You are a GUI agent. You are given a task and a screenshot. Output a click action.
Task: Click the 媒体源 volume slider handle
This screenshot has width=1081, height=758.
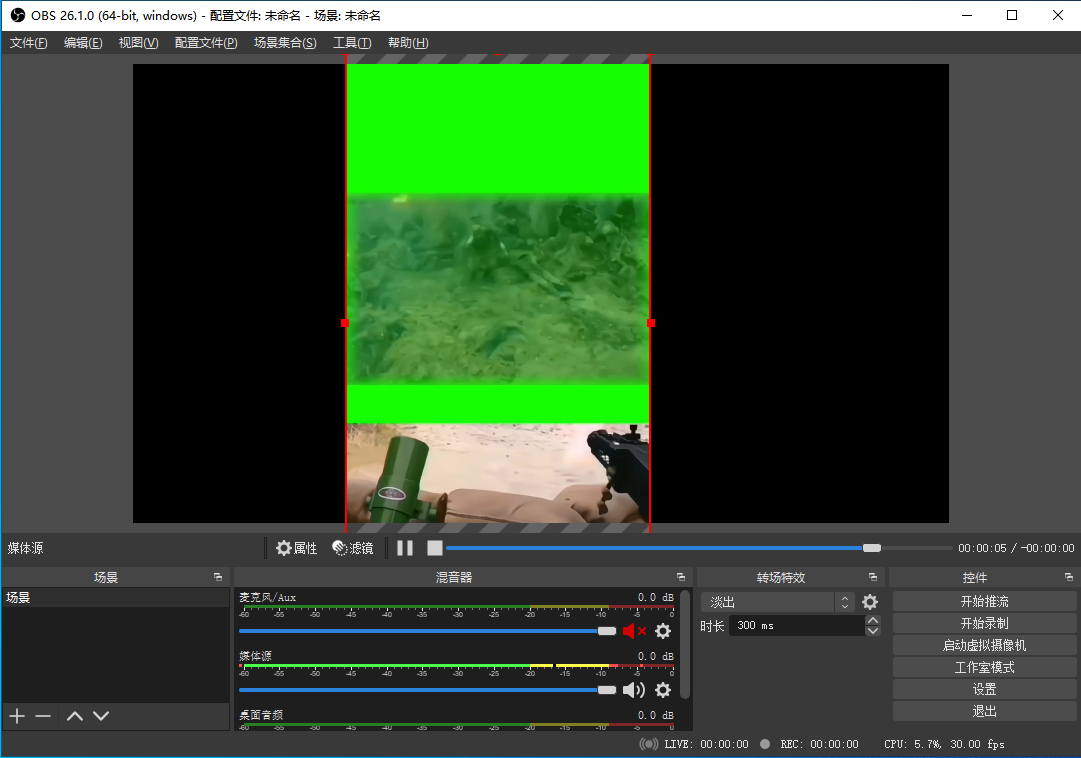(x=607, y=690)
